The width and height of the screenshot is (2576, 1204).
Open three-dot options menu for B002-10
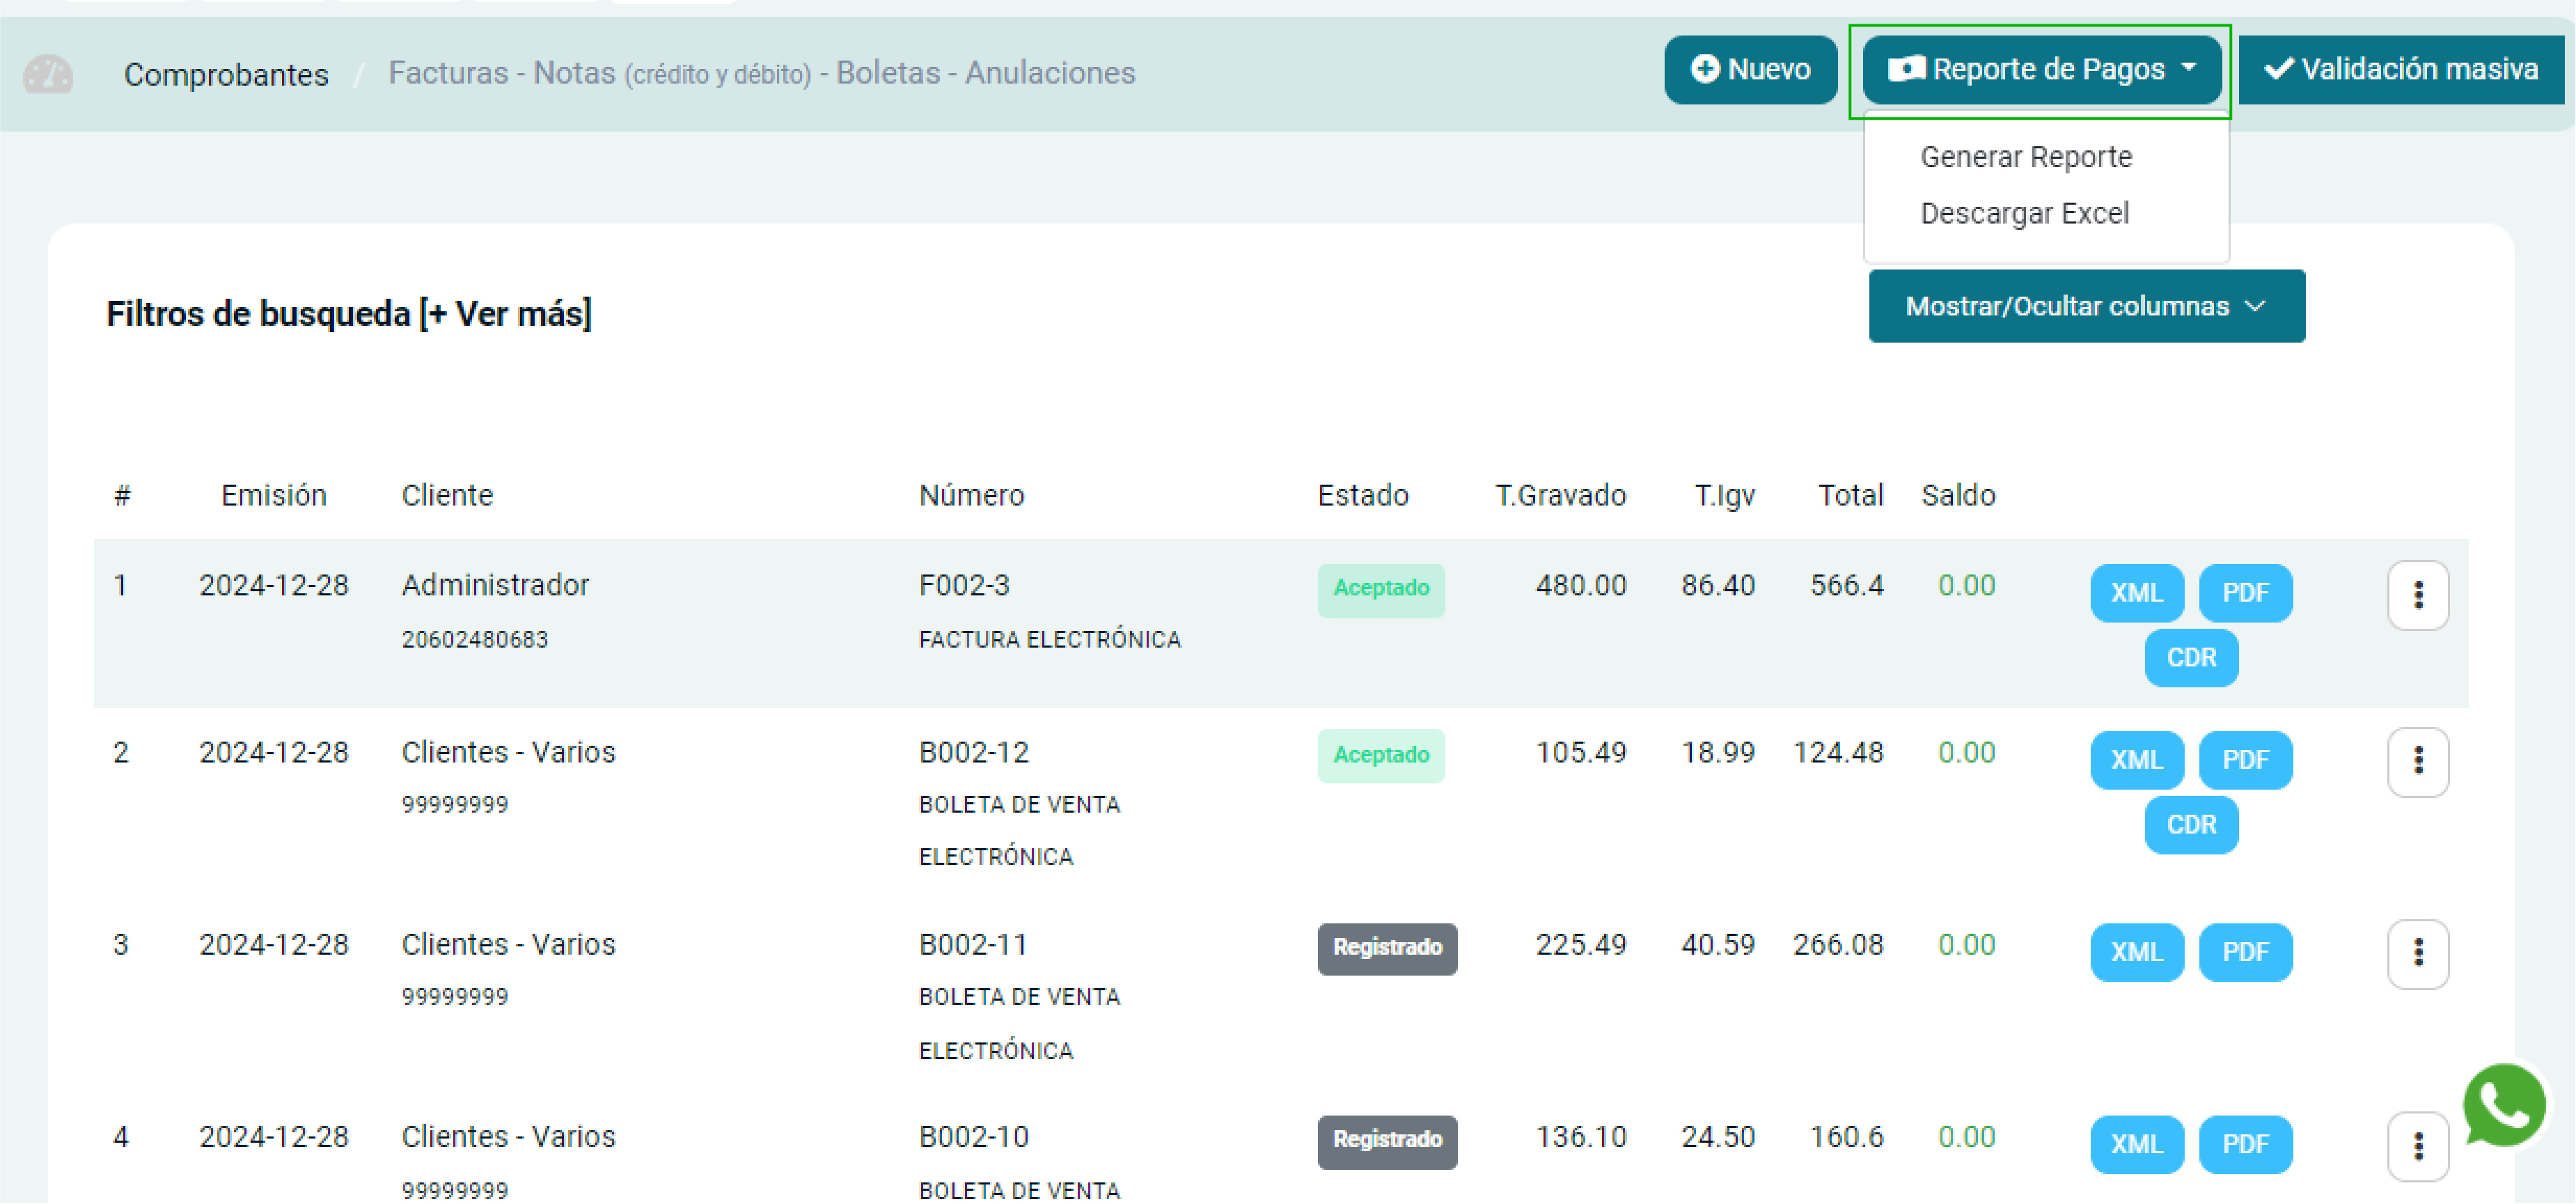point(2417,1145)
